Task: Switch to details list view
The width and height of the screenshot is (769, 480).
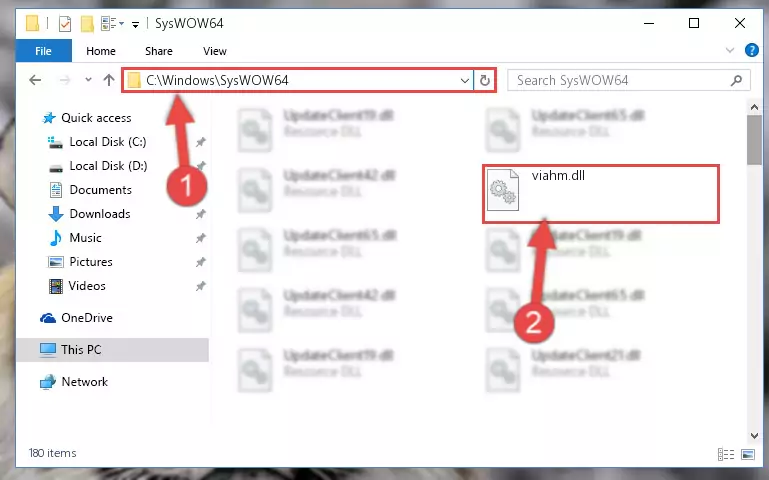Action: [726, 455]
